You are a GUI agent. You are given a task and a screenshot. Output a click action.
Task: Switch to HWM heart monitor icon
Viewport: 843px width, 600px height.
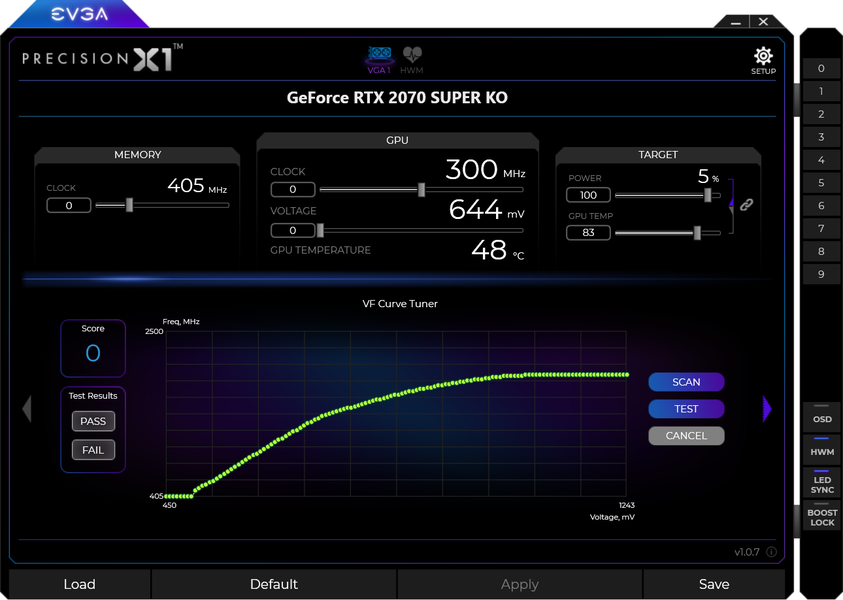tap(412, 60)
